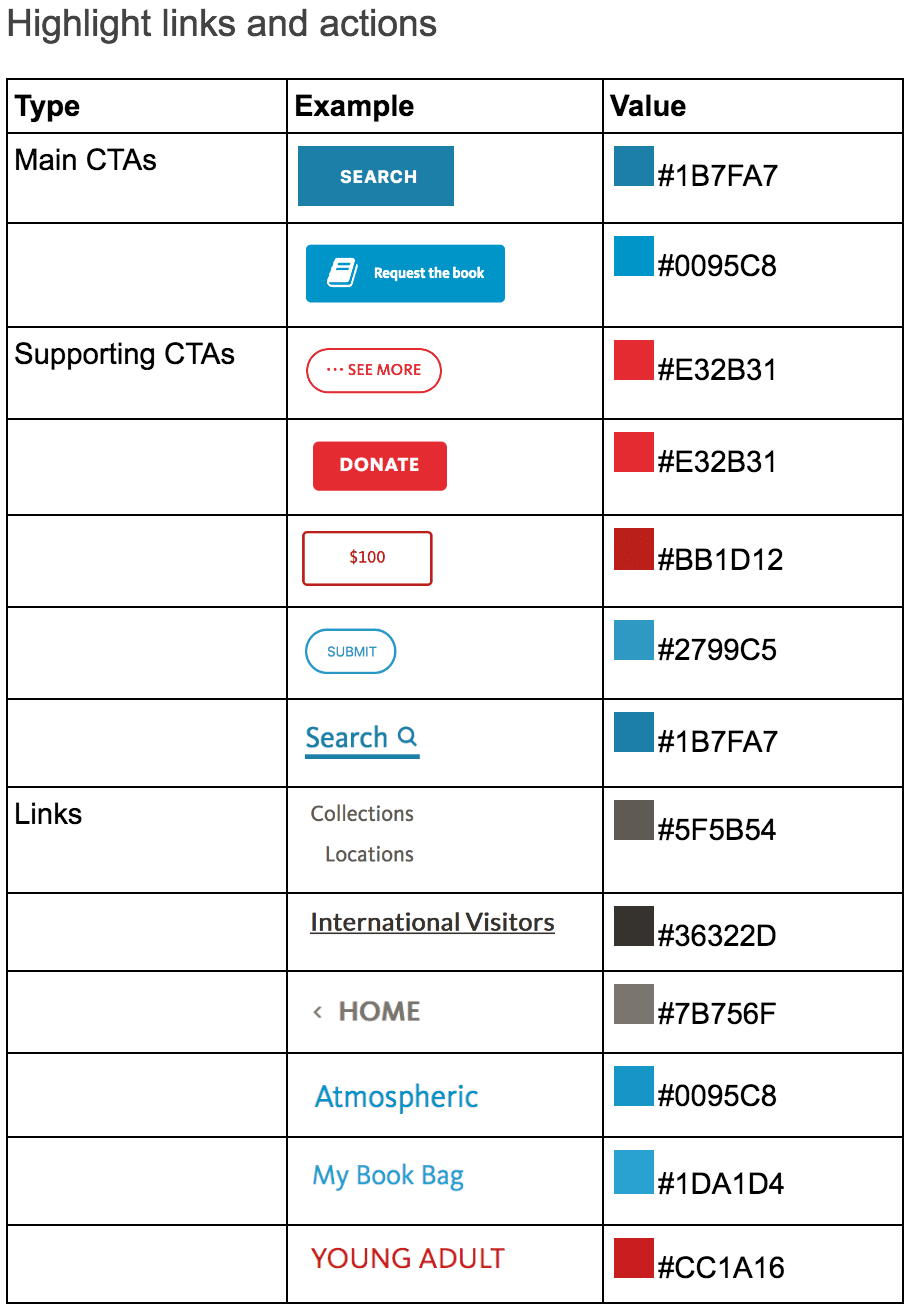Click the dark red #BB1D12 swatch
Image resolution: width=916 pixels, height=1312 pixels.
[x=634, y=549]
